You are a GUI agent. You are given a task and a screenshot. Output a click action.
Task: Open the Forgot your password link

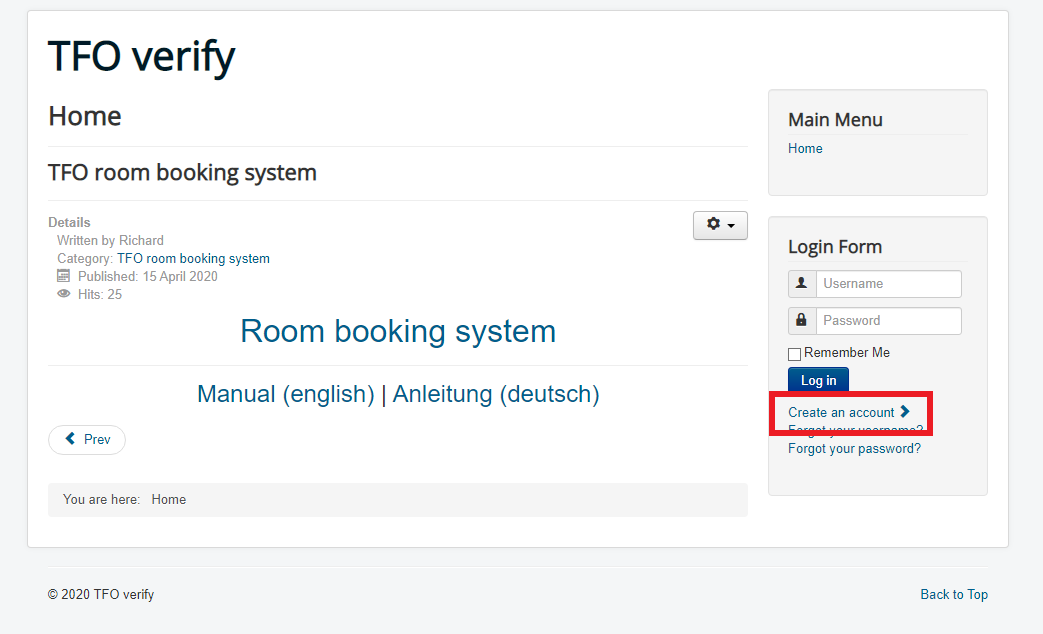pos(854,449)
